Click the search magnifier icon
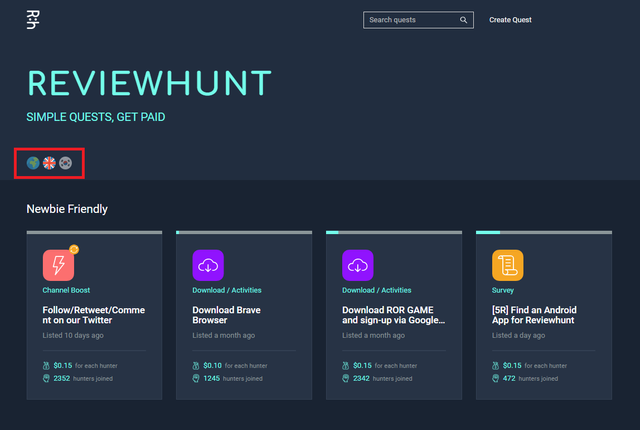The image size is (640, 430). pos(463,20)
